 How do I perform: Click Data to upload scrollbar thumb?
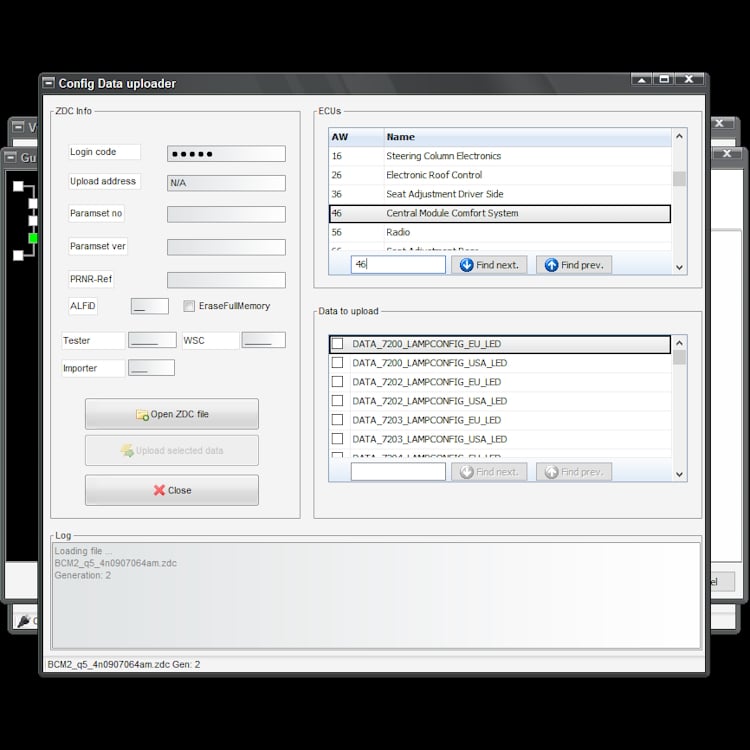click(679, 357)
